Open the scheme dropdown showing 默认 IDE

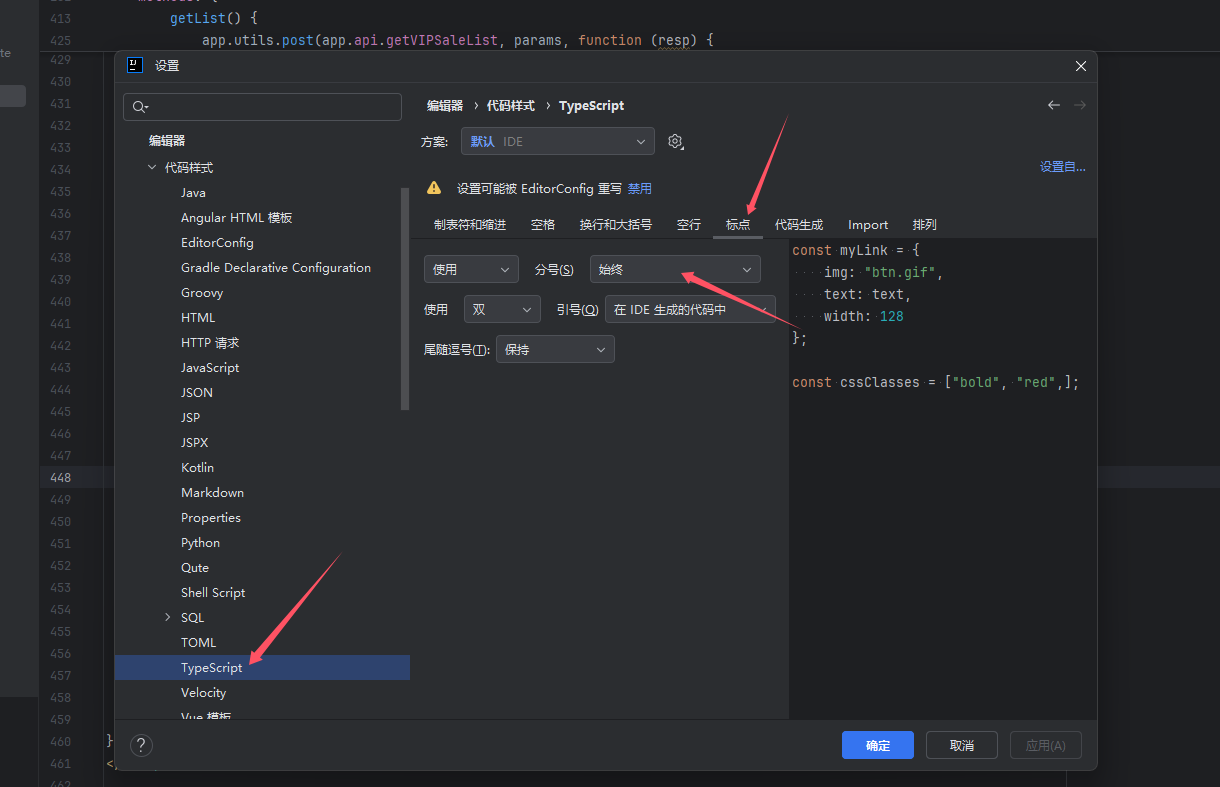pyautogui.click(x=557, y=142)
